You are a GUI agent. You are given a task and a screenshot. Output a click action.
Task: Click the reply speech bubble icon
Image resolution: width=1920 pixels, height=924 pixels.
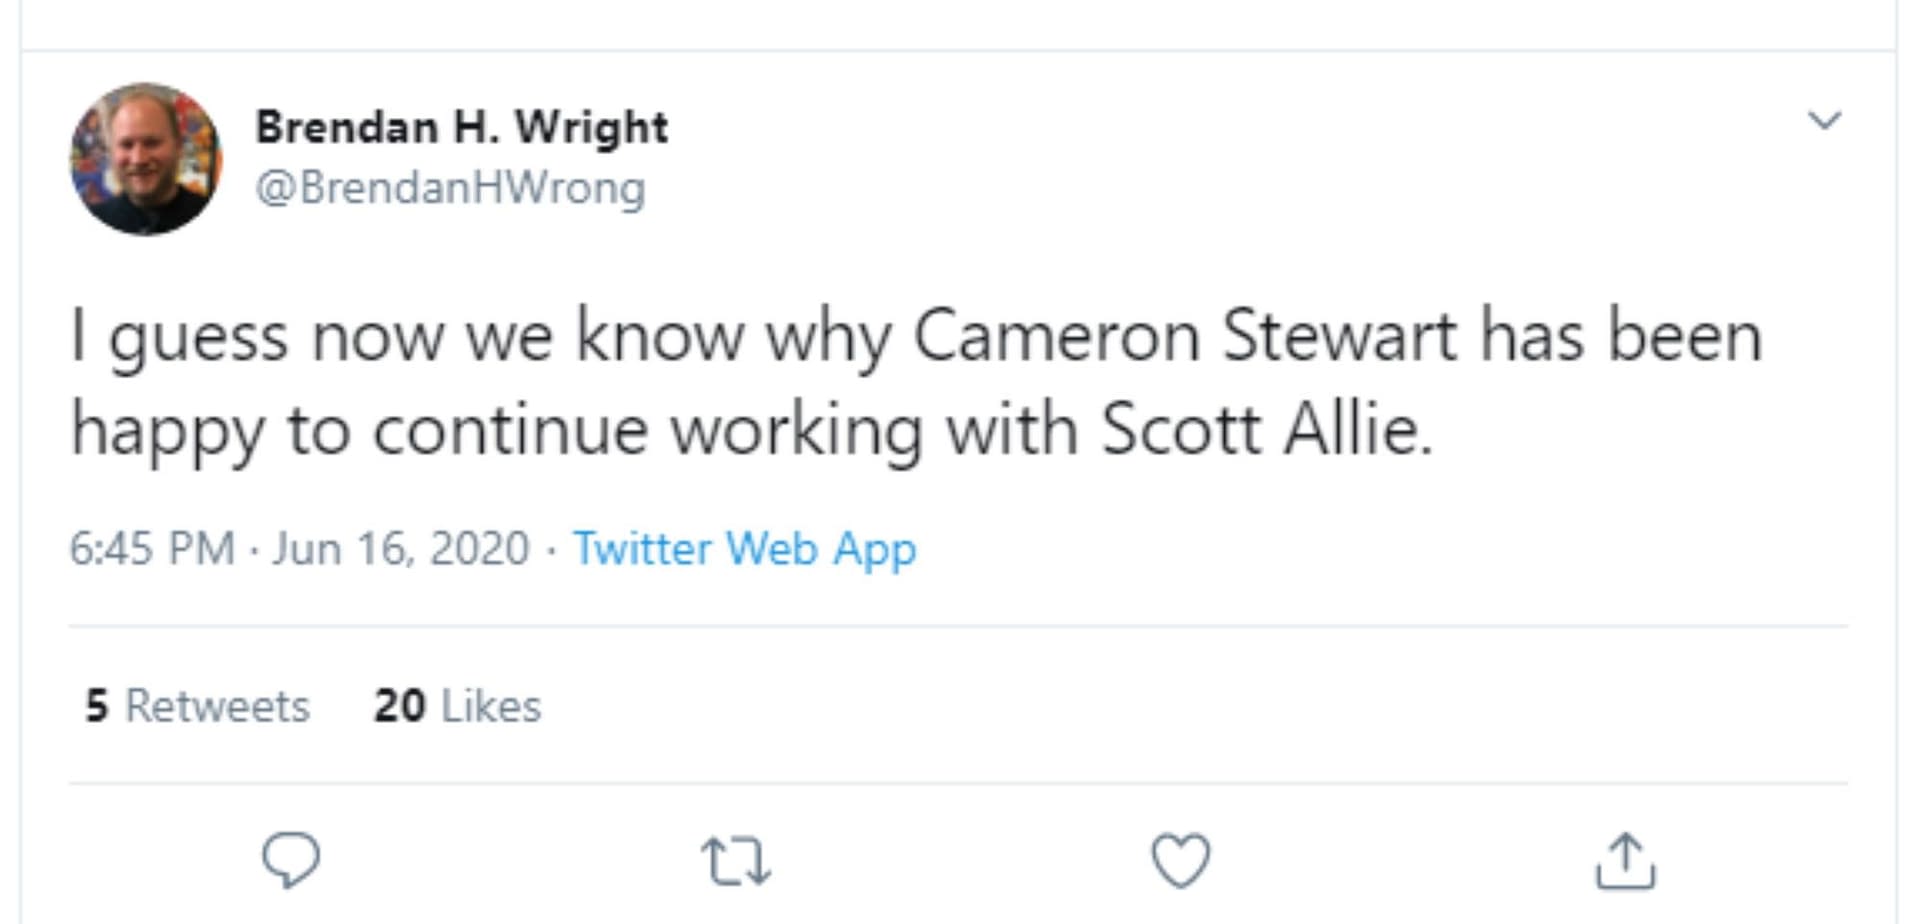coord(291,859)
